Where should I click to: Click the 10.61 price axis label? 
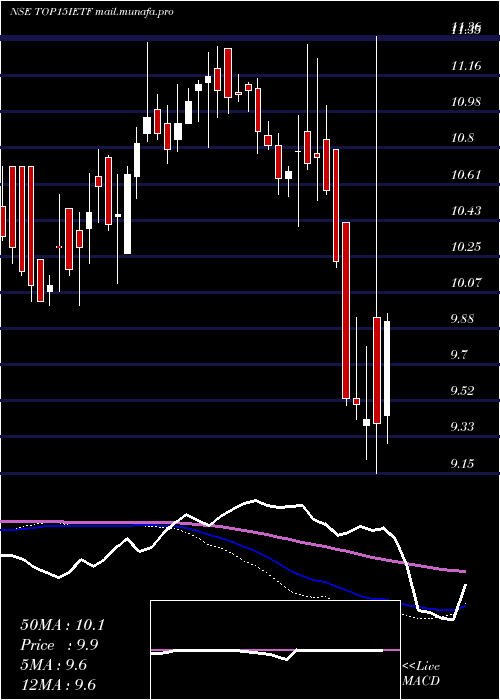466,175
